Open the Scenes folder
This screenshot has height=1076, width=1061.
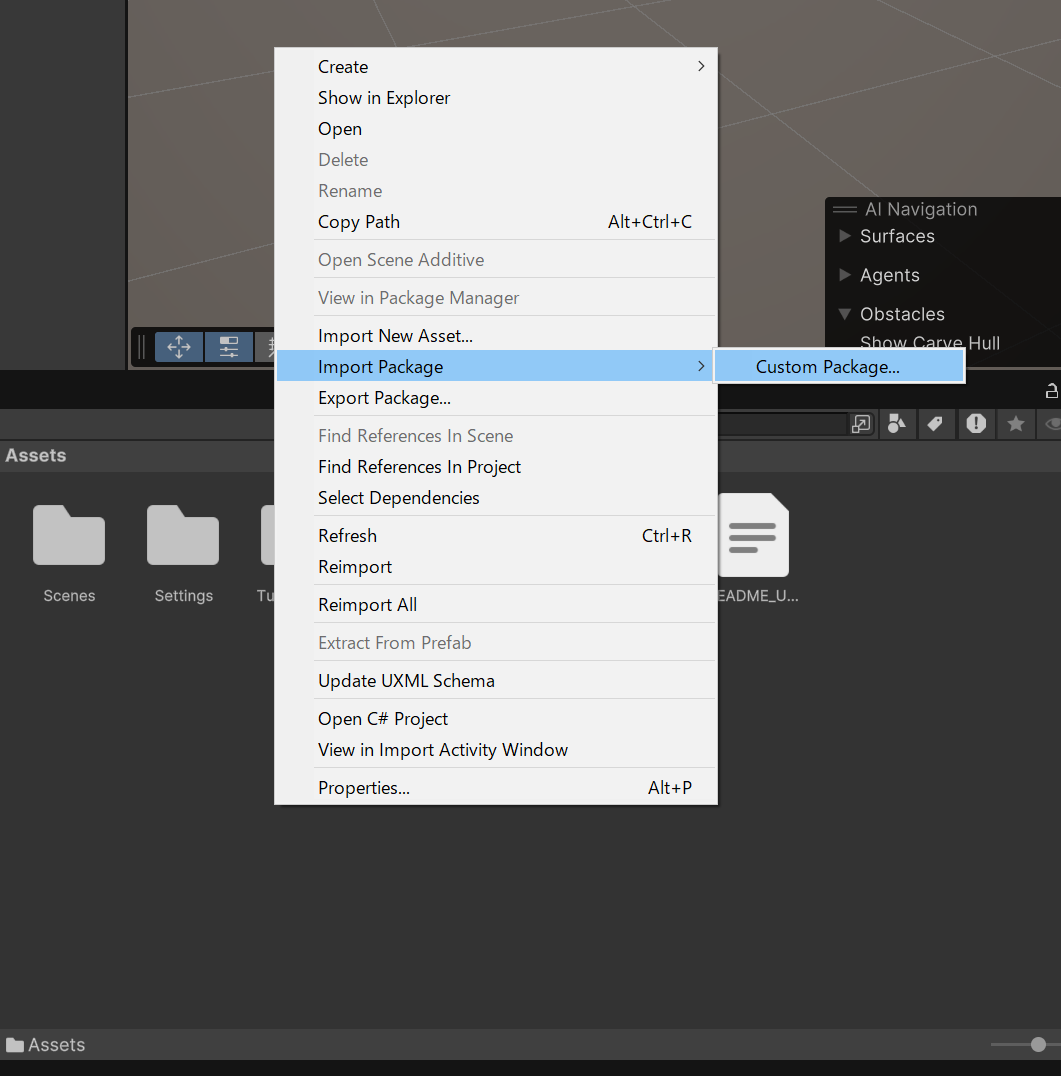point(69,535)
